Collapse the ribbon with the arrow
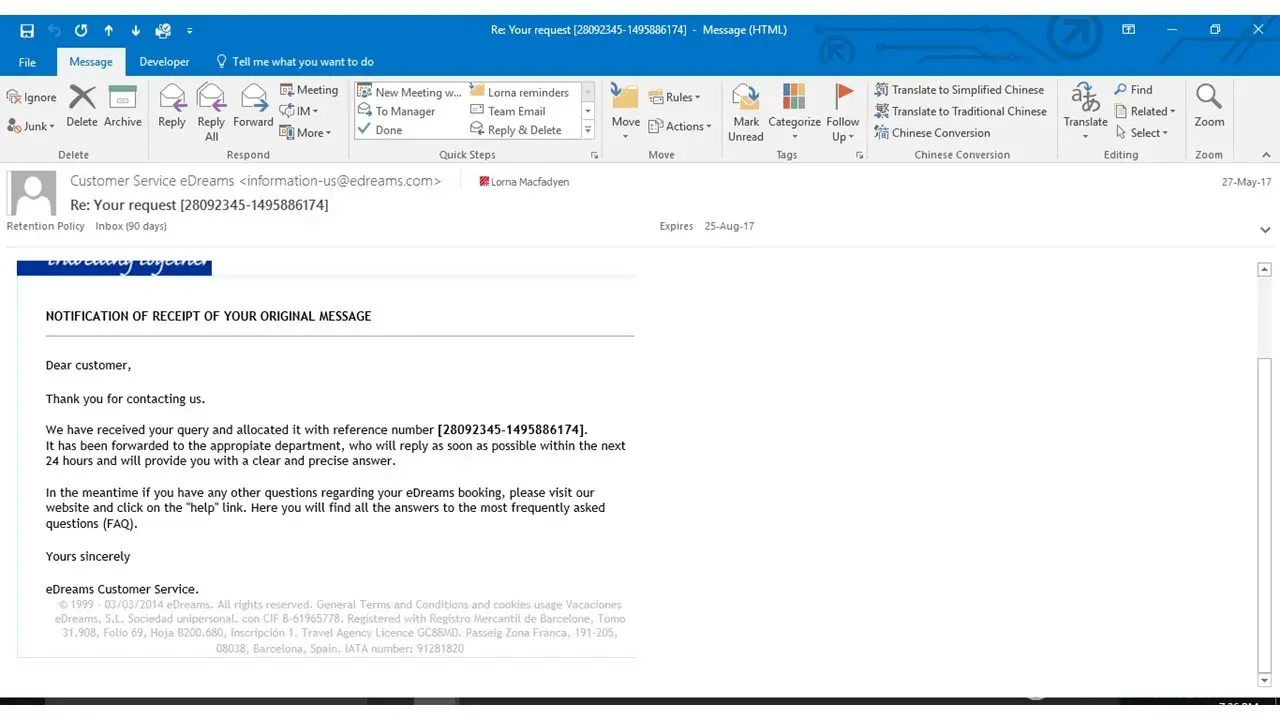 tap(1266, 155)
